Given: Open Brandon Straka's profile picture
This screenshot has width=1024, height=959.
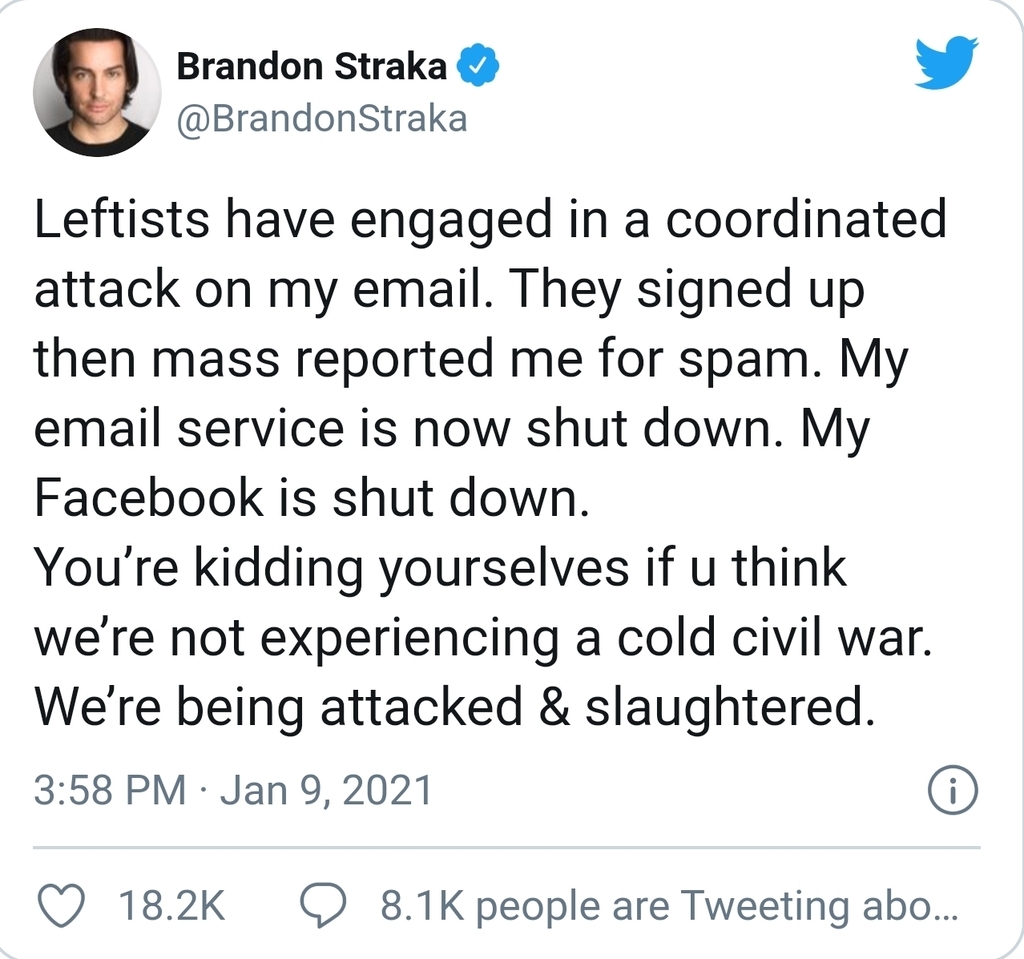Looking at the screenshot, I should click(97, 92).
